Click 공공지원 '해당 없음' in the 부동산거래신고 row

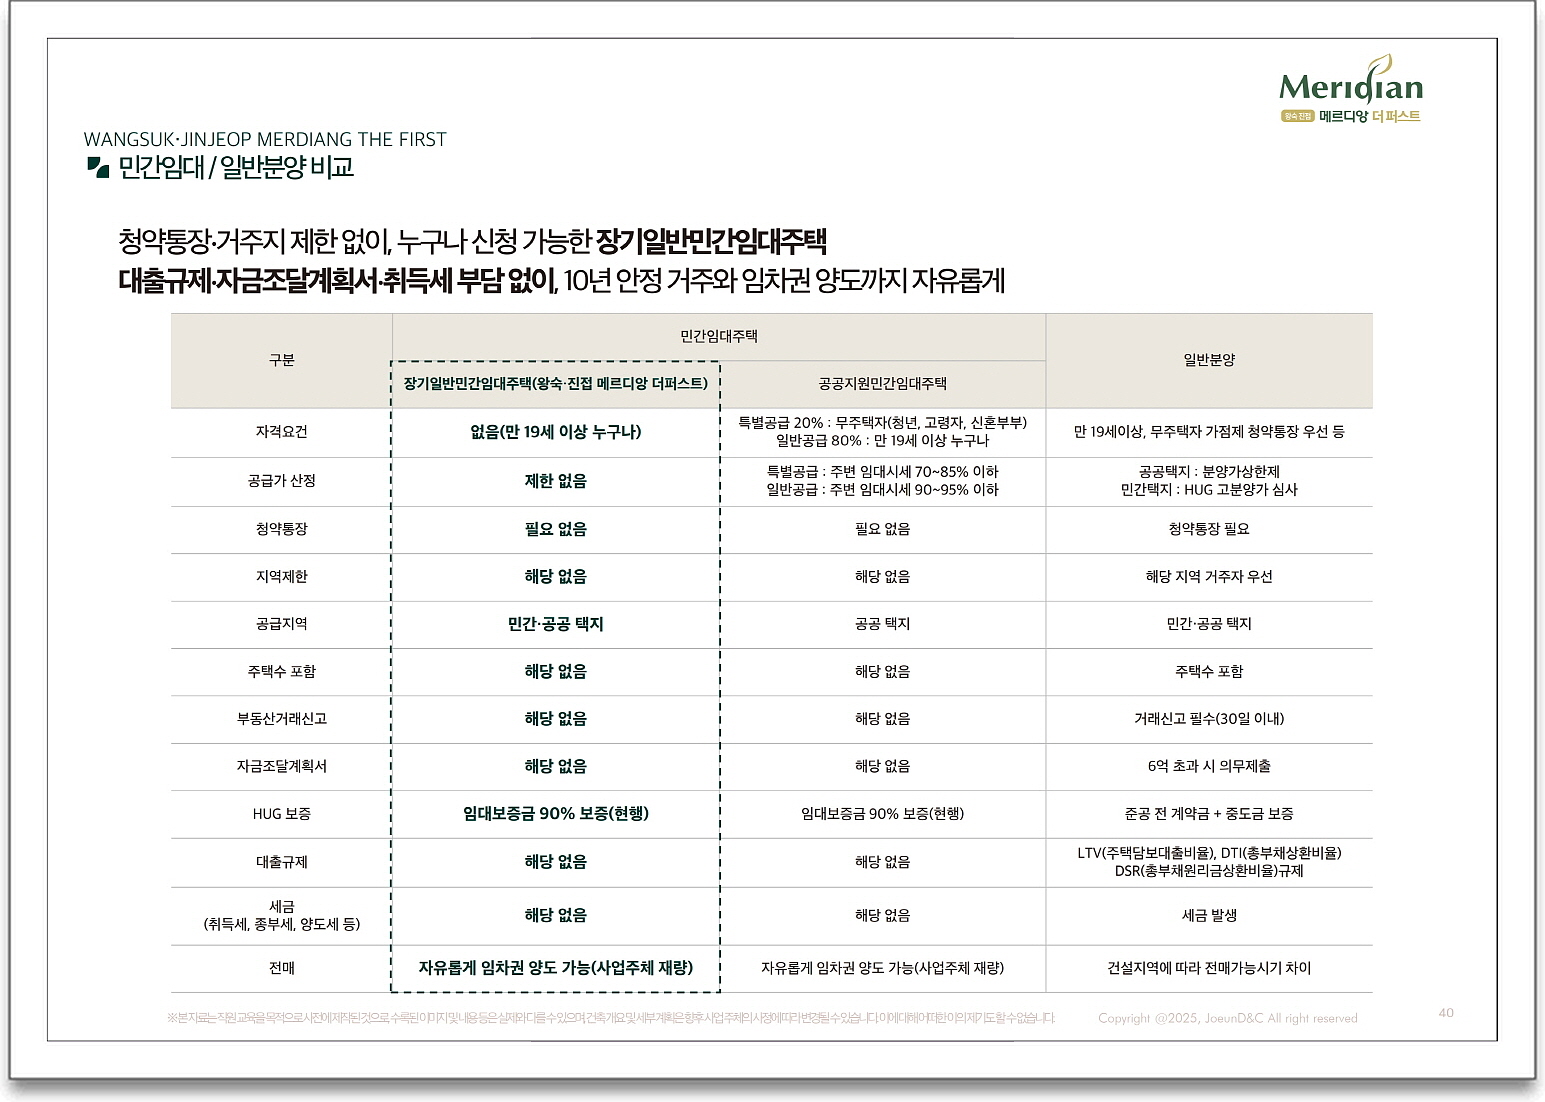883,719
